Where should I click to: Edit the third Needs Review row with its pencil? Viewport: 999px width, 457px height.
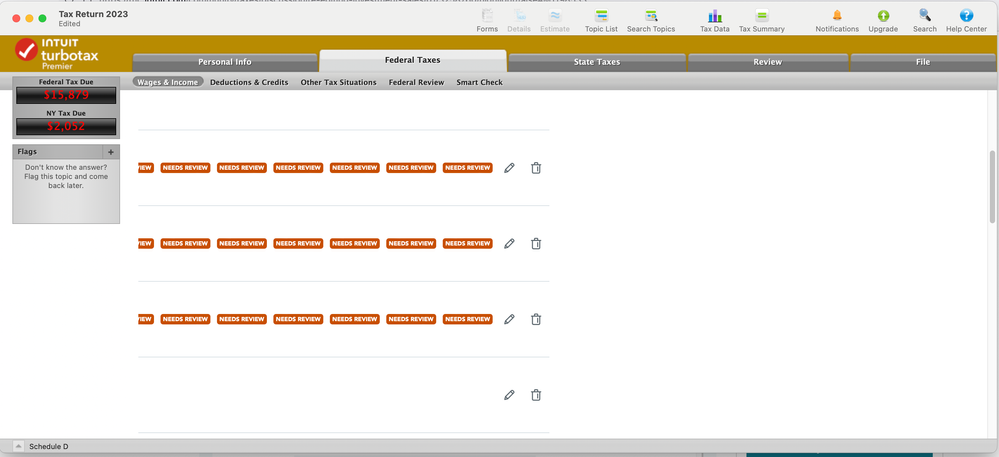coord(508,319)
